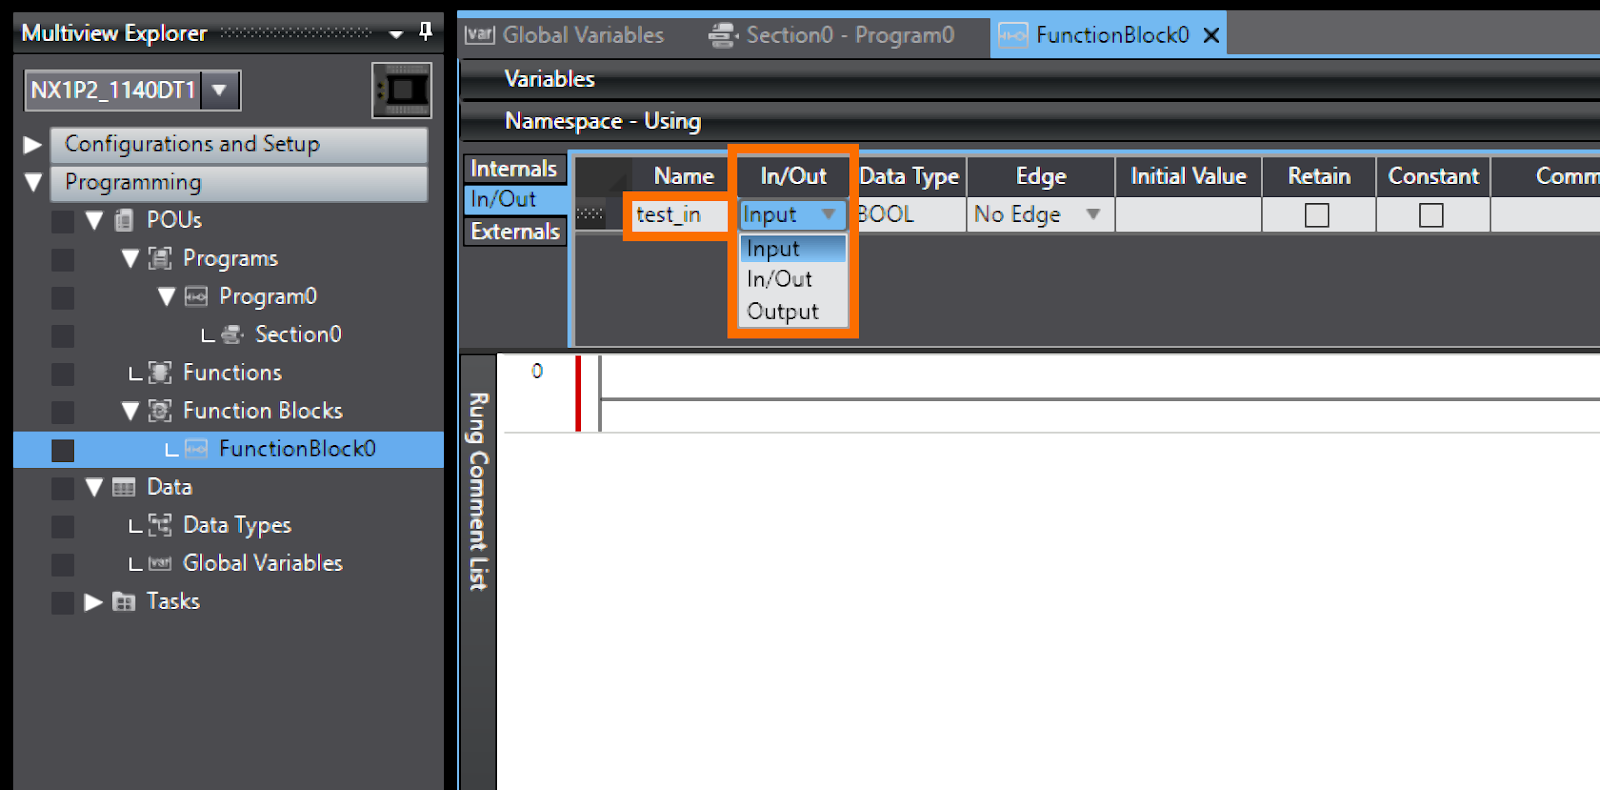
Task: Open the No Edge dropdown
Action: [x=1093, y=214]
